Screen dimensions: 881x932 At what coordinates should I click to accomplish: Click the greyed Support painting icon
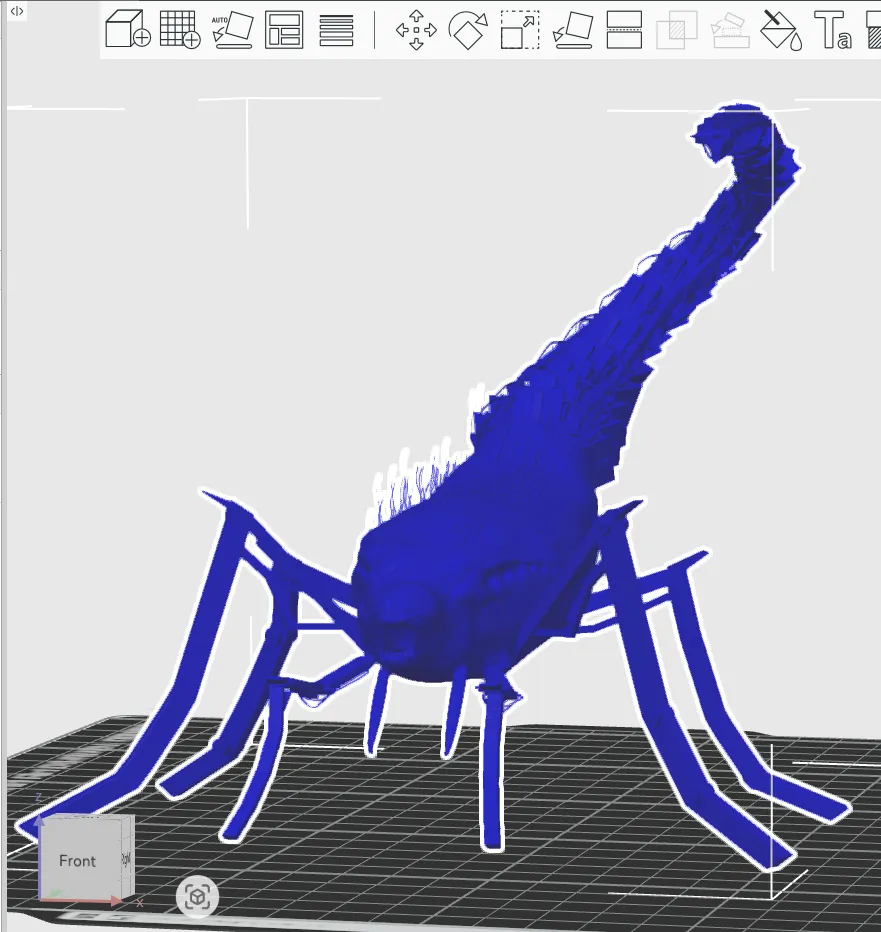[729, 30]
